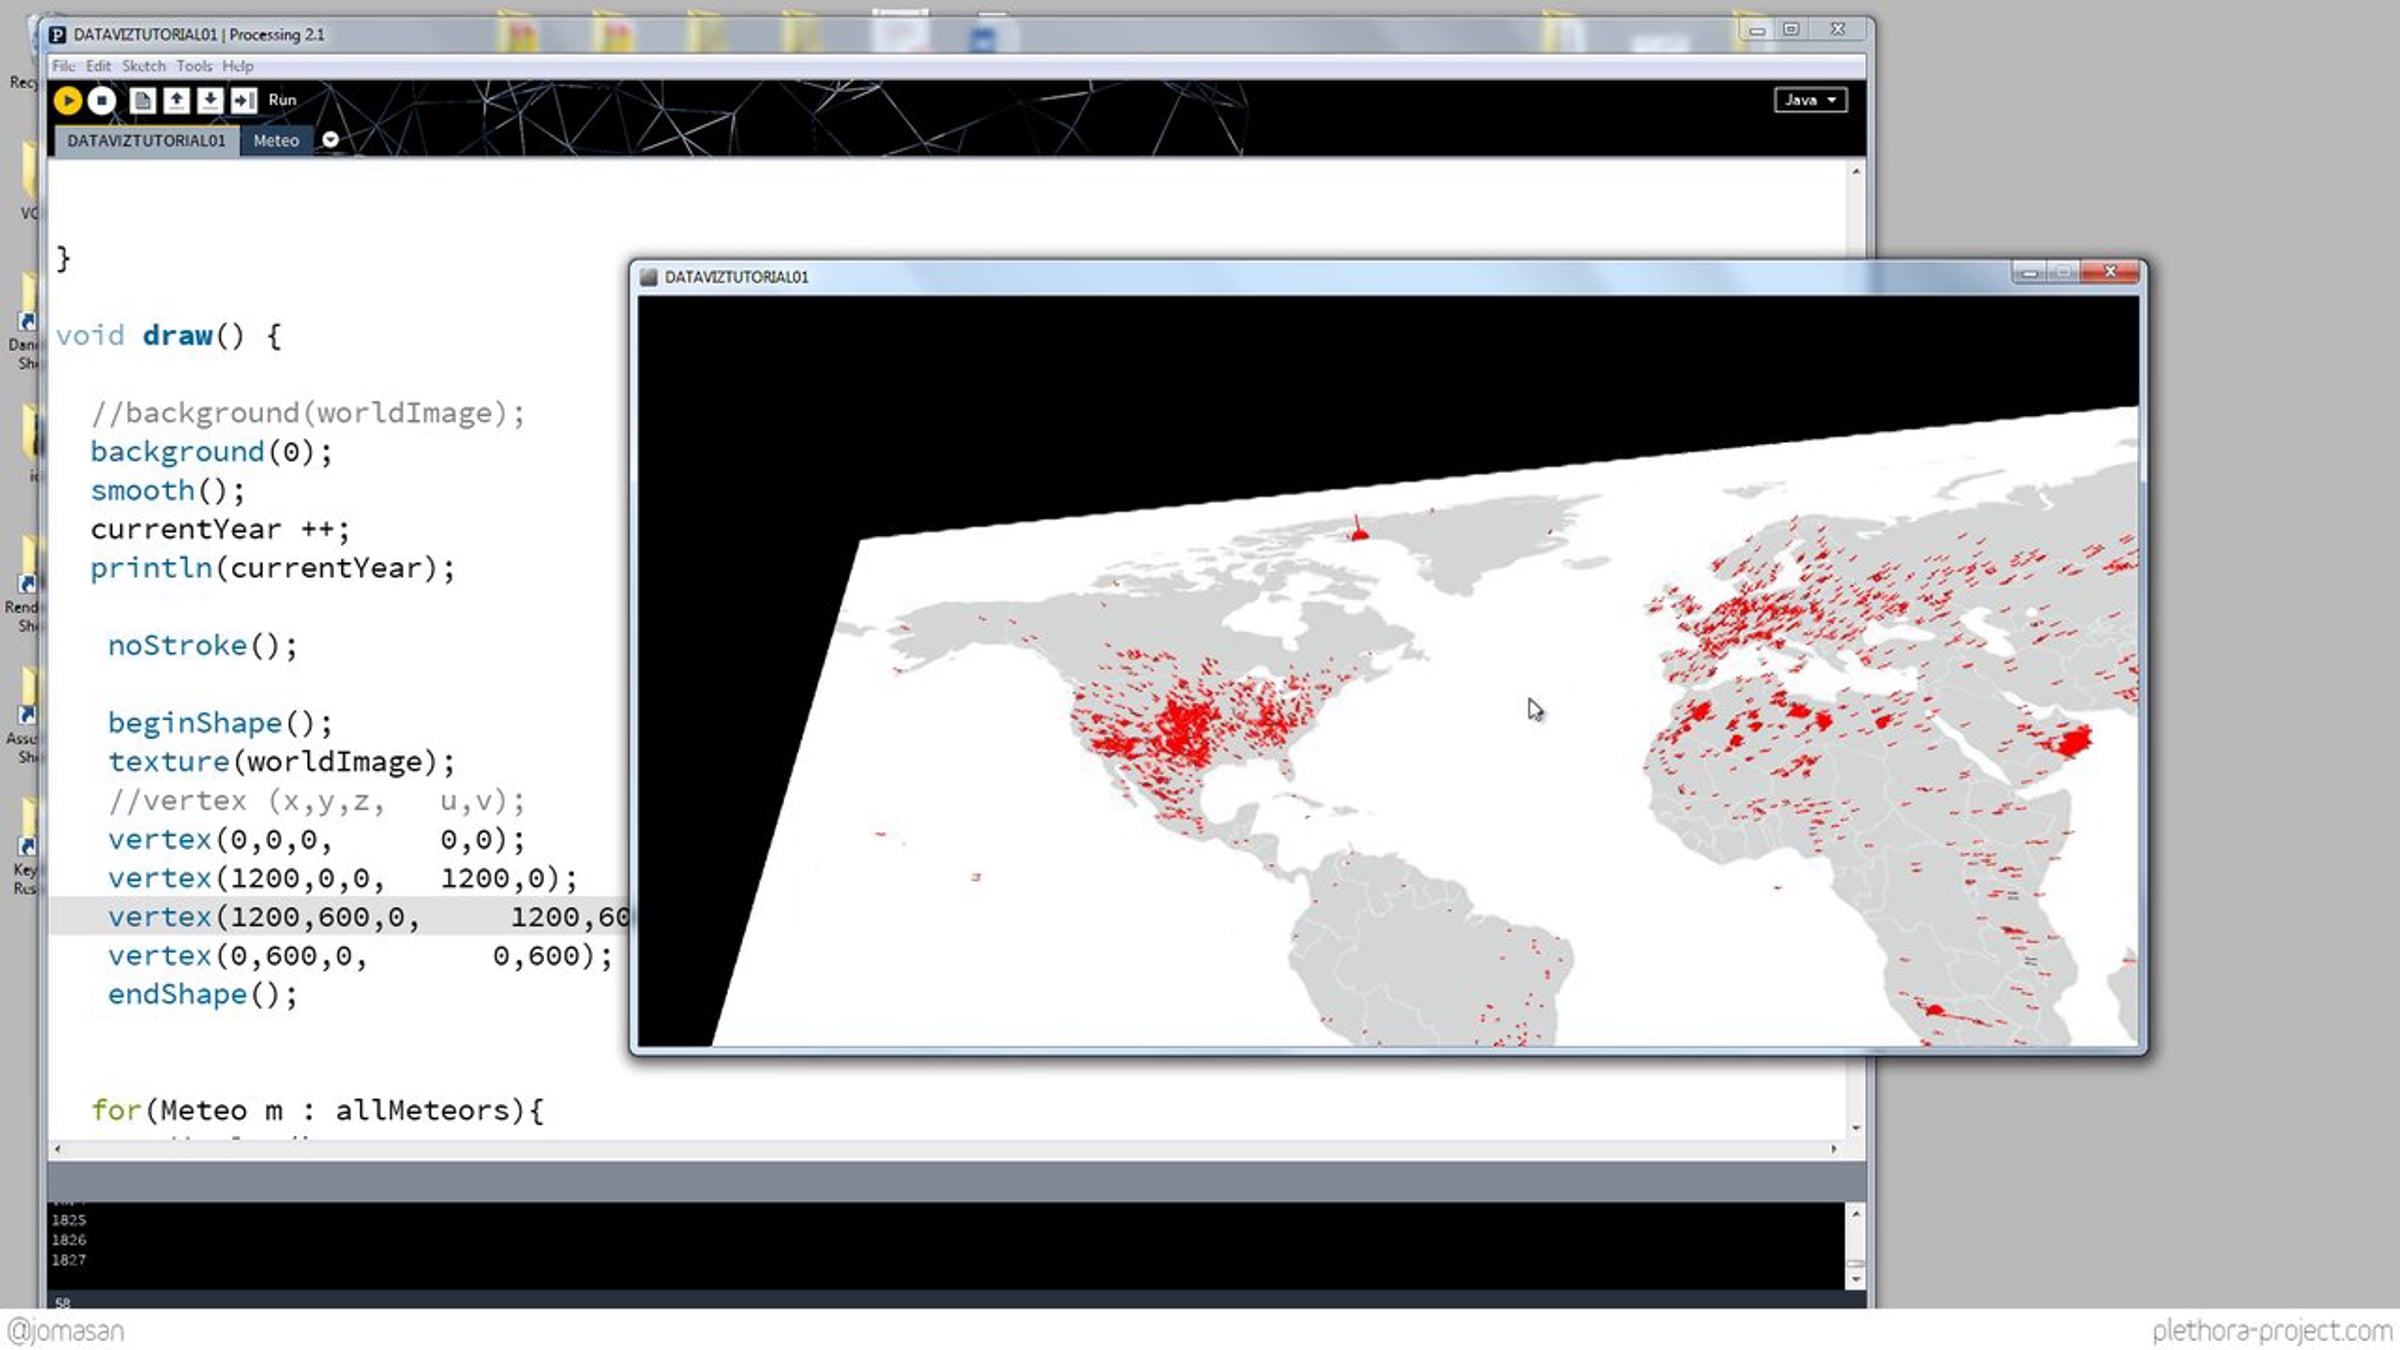
Task: Expand the tab options arrow beside Meteo
Action: point(330,141)
